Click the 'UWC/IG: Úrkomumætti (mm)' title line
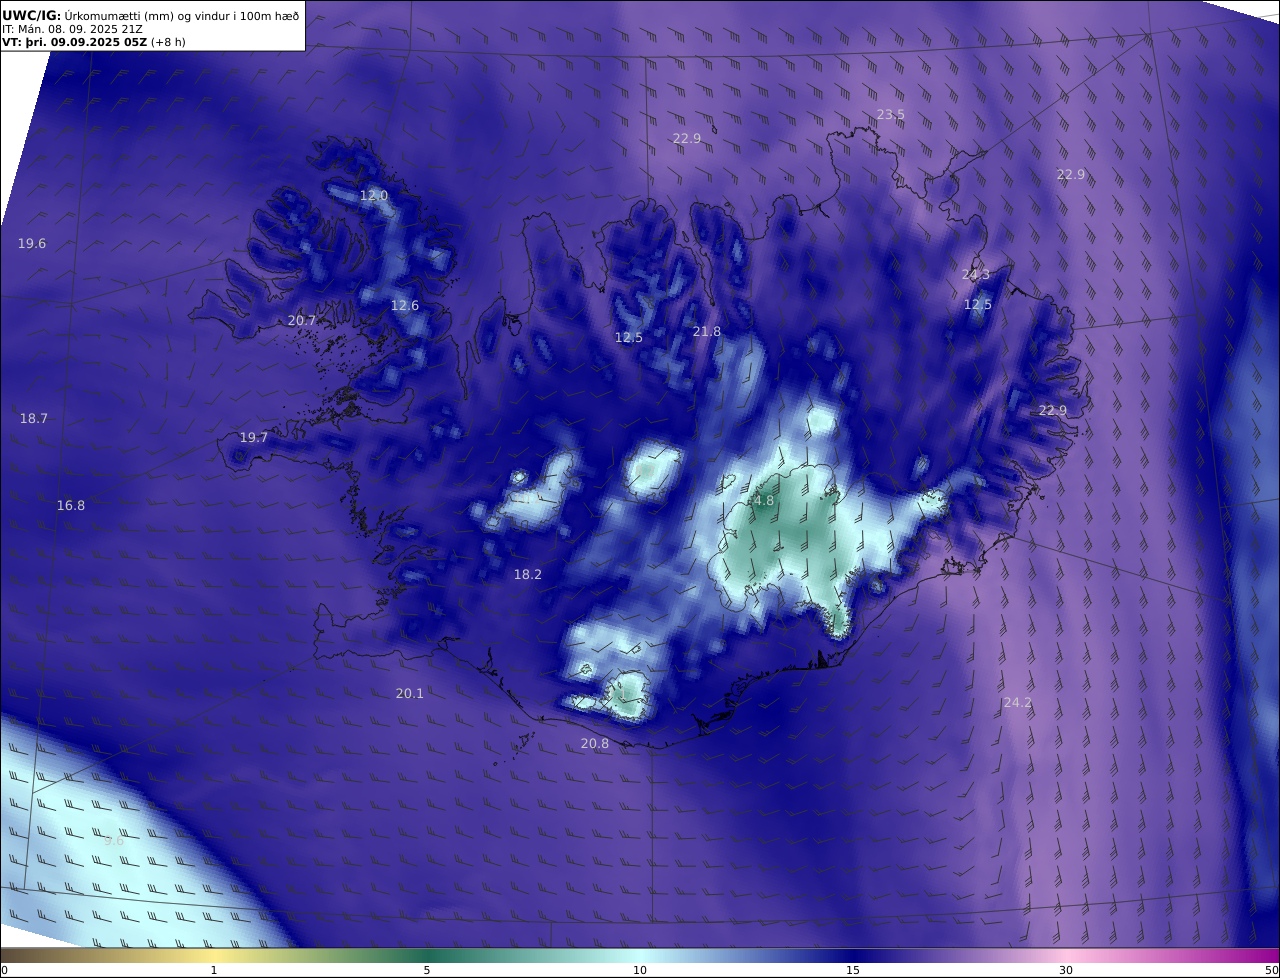Screen dimensions: 1280x978 tap(151, 16)
